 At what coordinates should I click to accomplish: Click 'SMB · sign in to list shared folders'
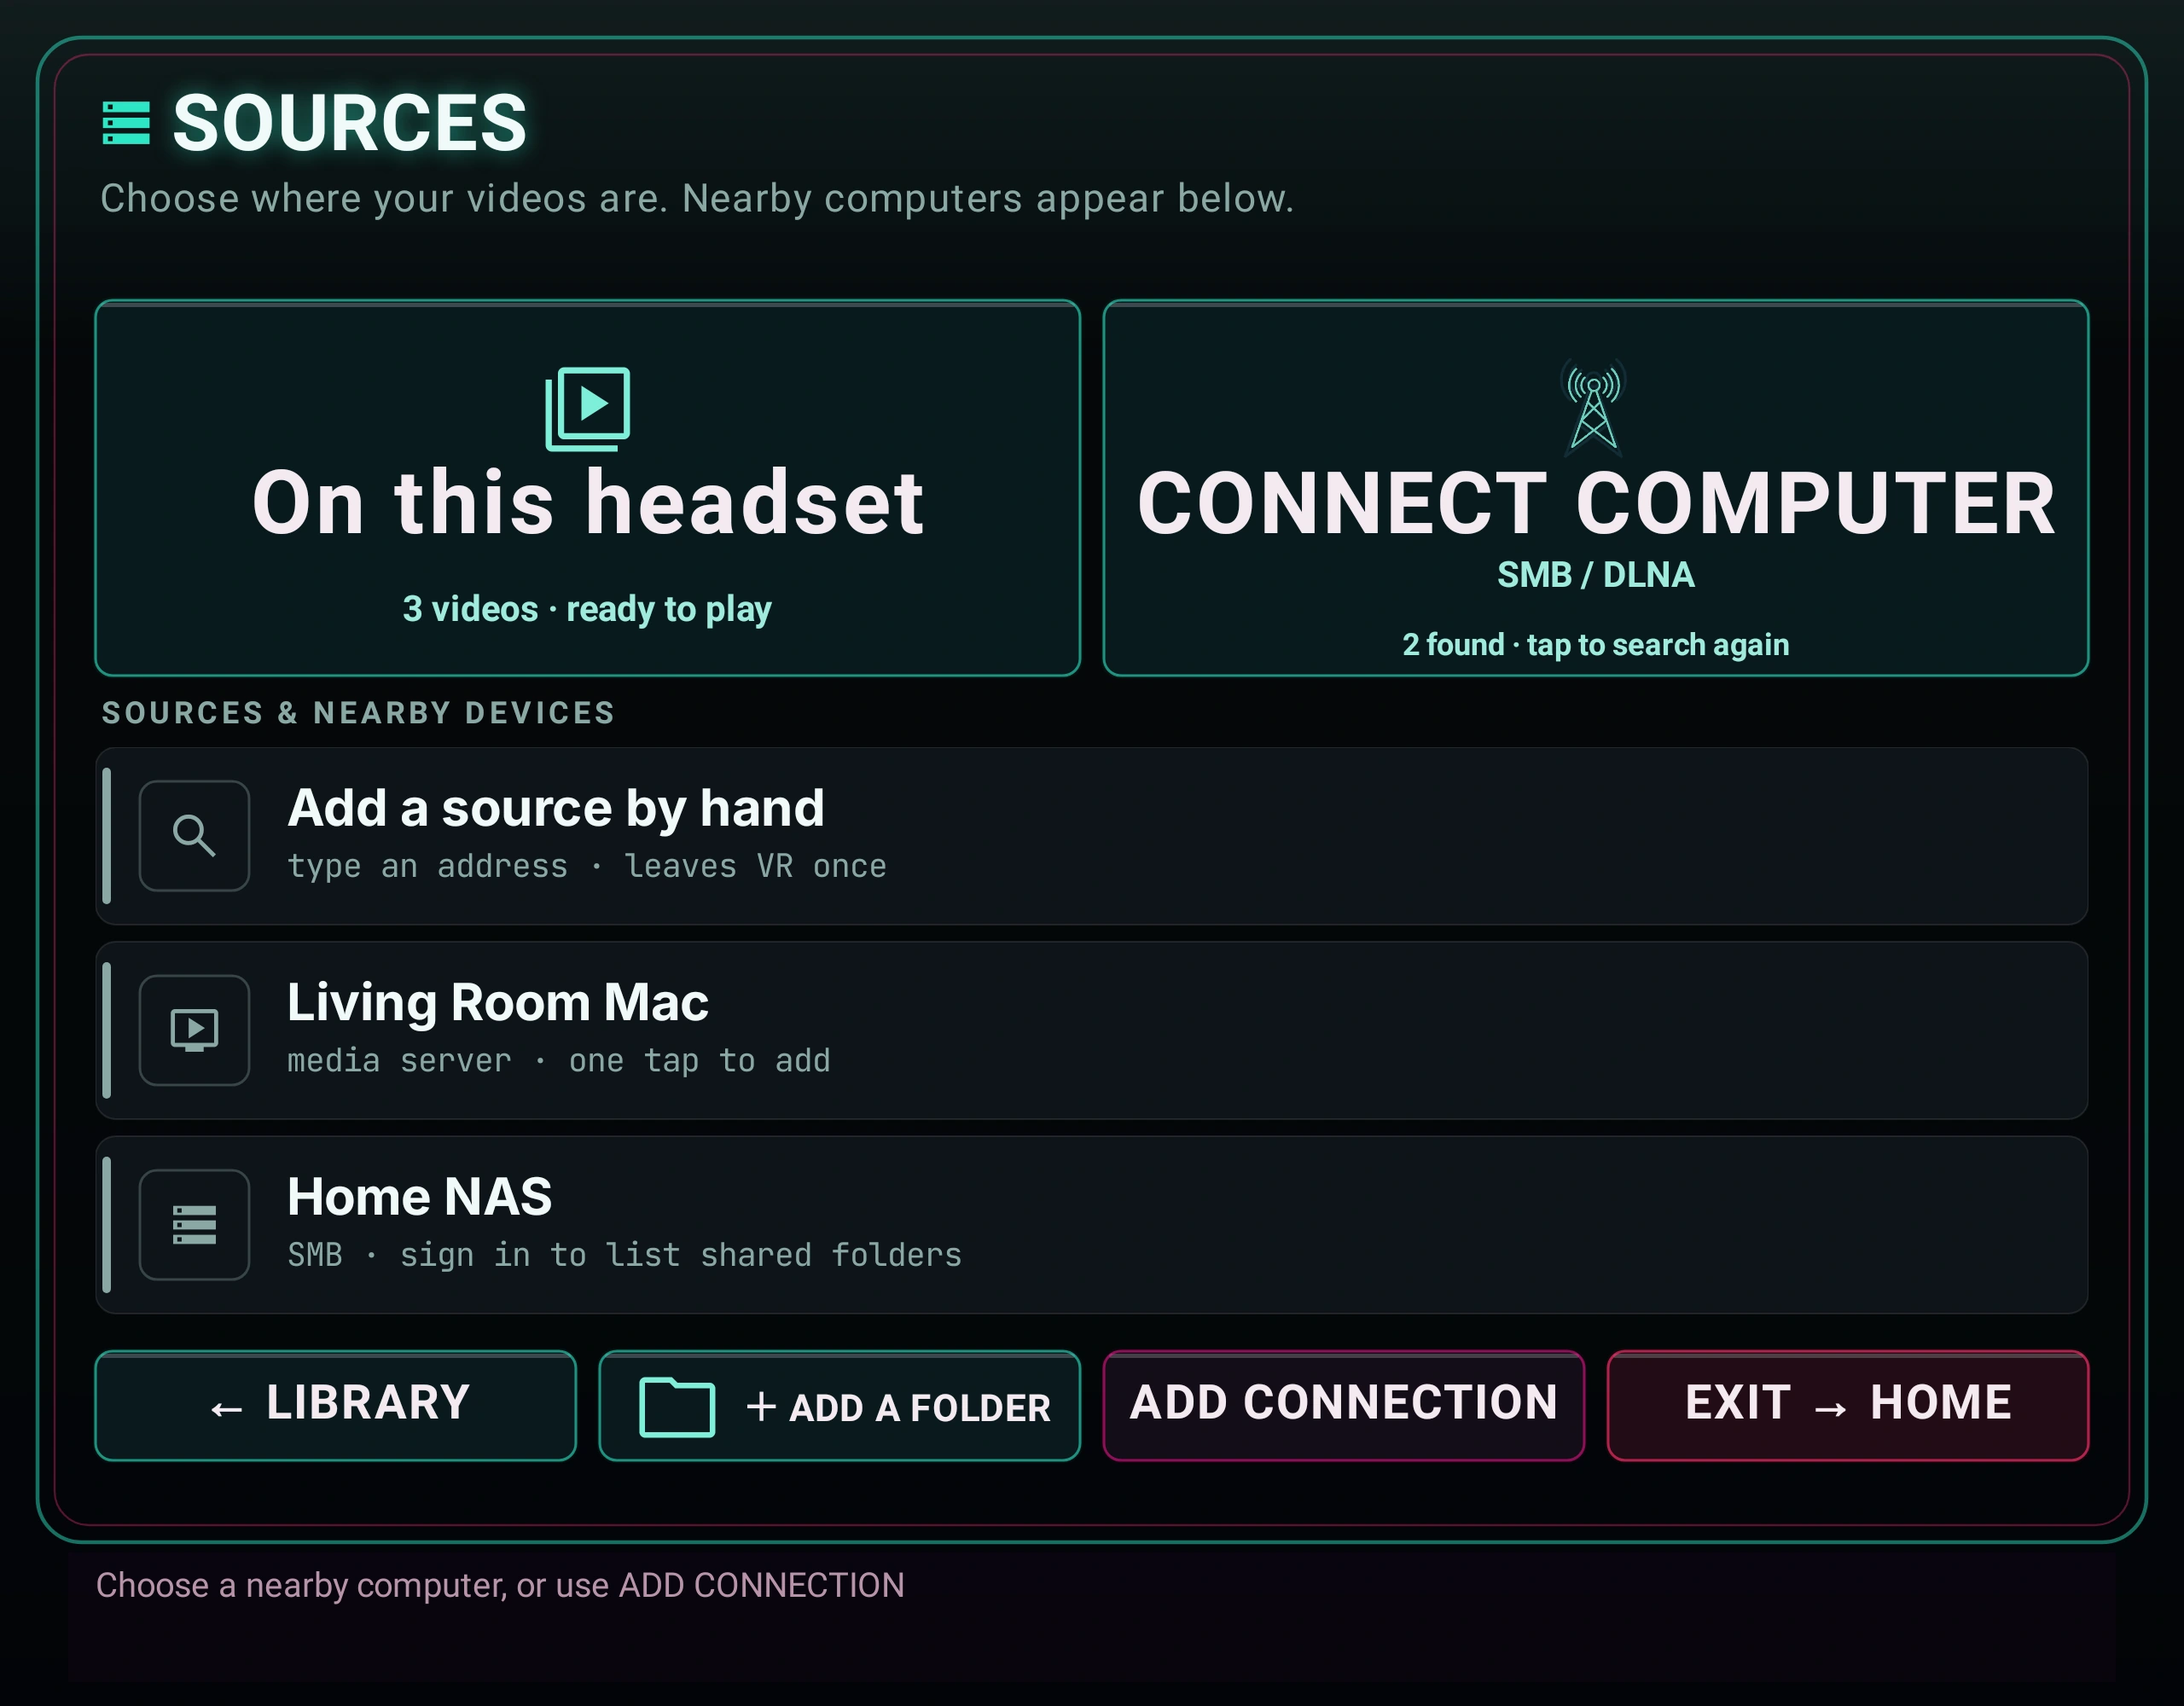[x=625, y=1255]
